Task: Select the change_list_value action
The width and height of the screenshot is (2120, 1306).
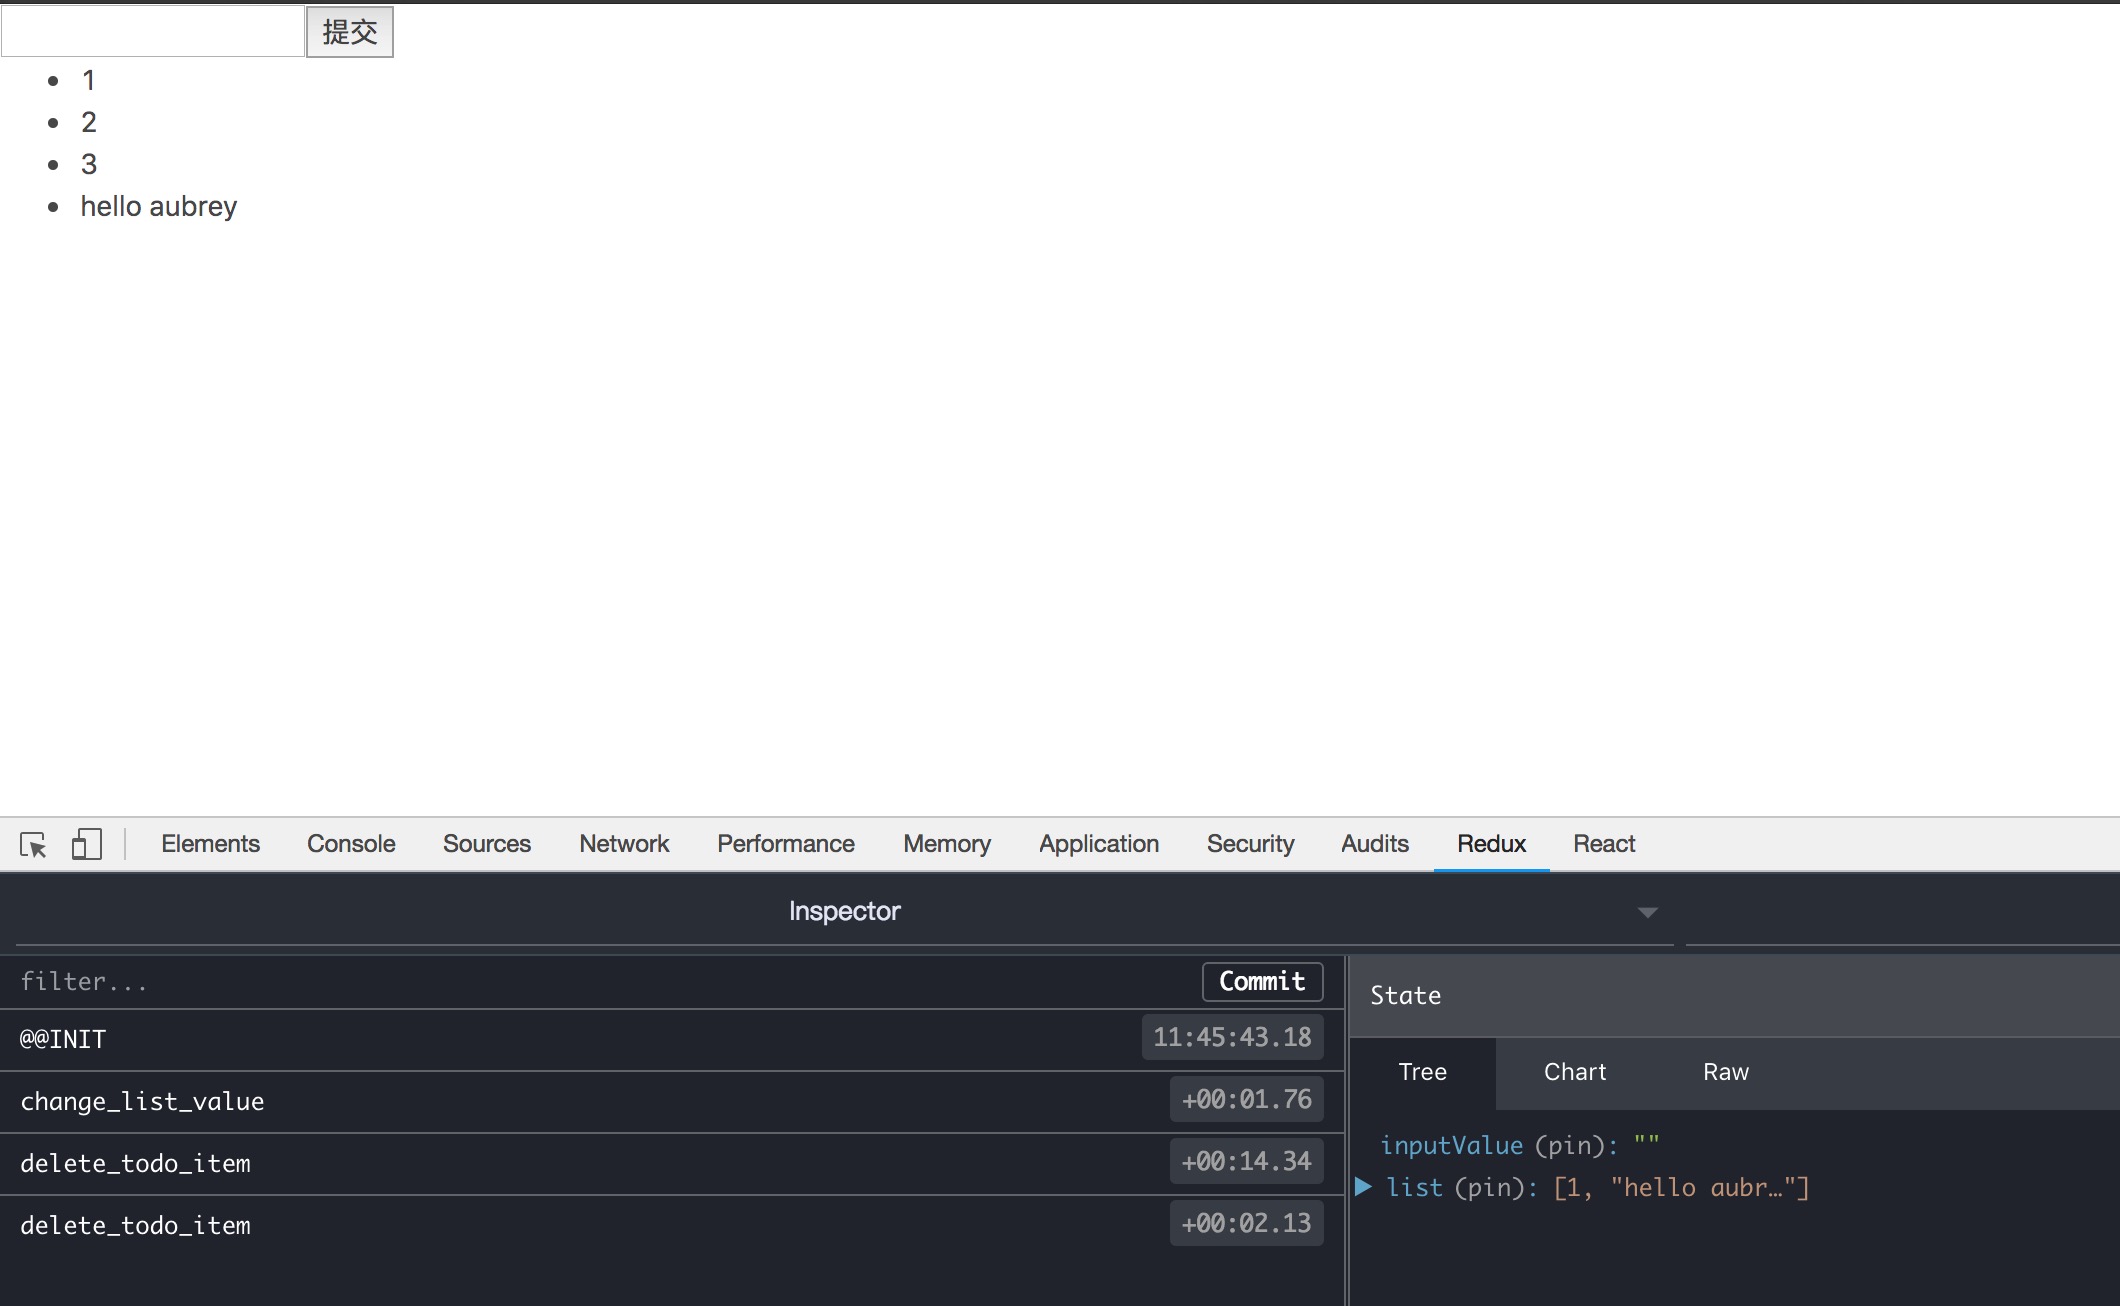Action: tap(672, 1102)
